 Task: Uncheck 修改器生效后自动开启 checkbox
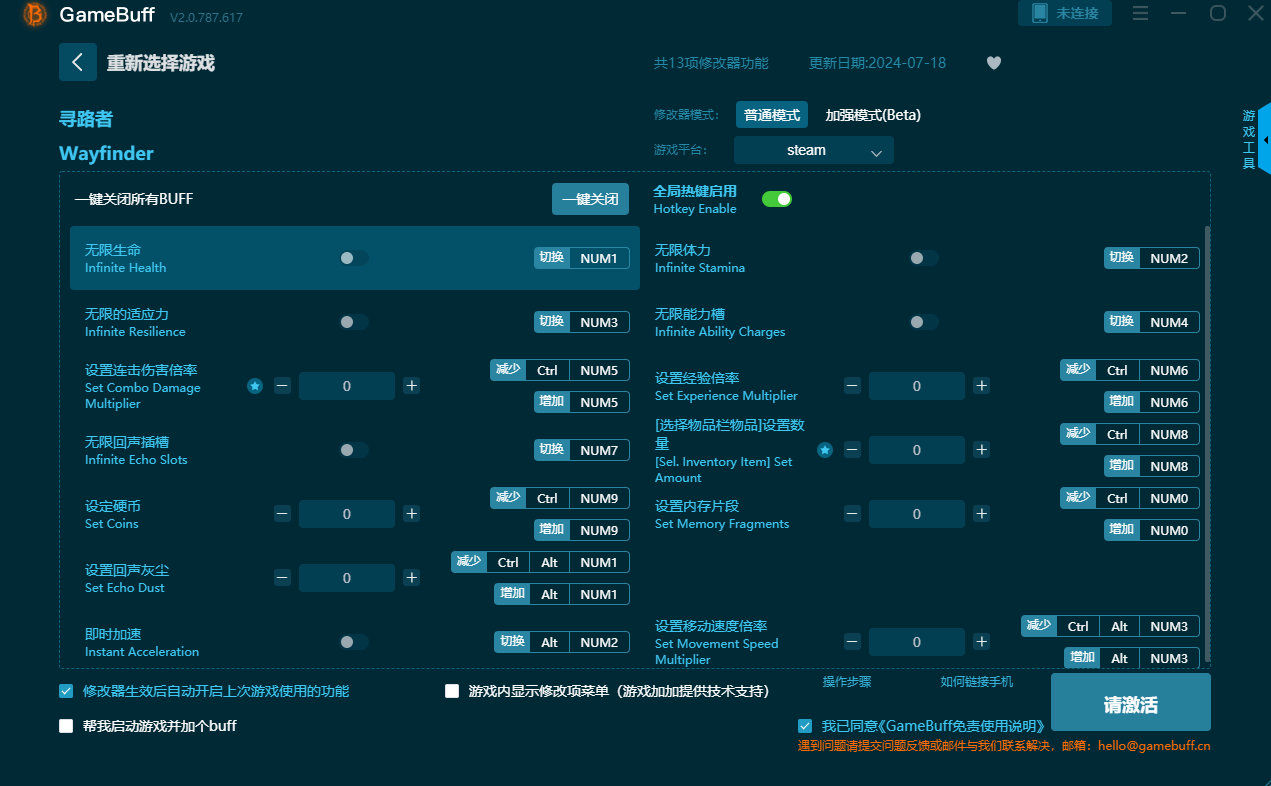[x=66, y=691]
